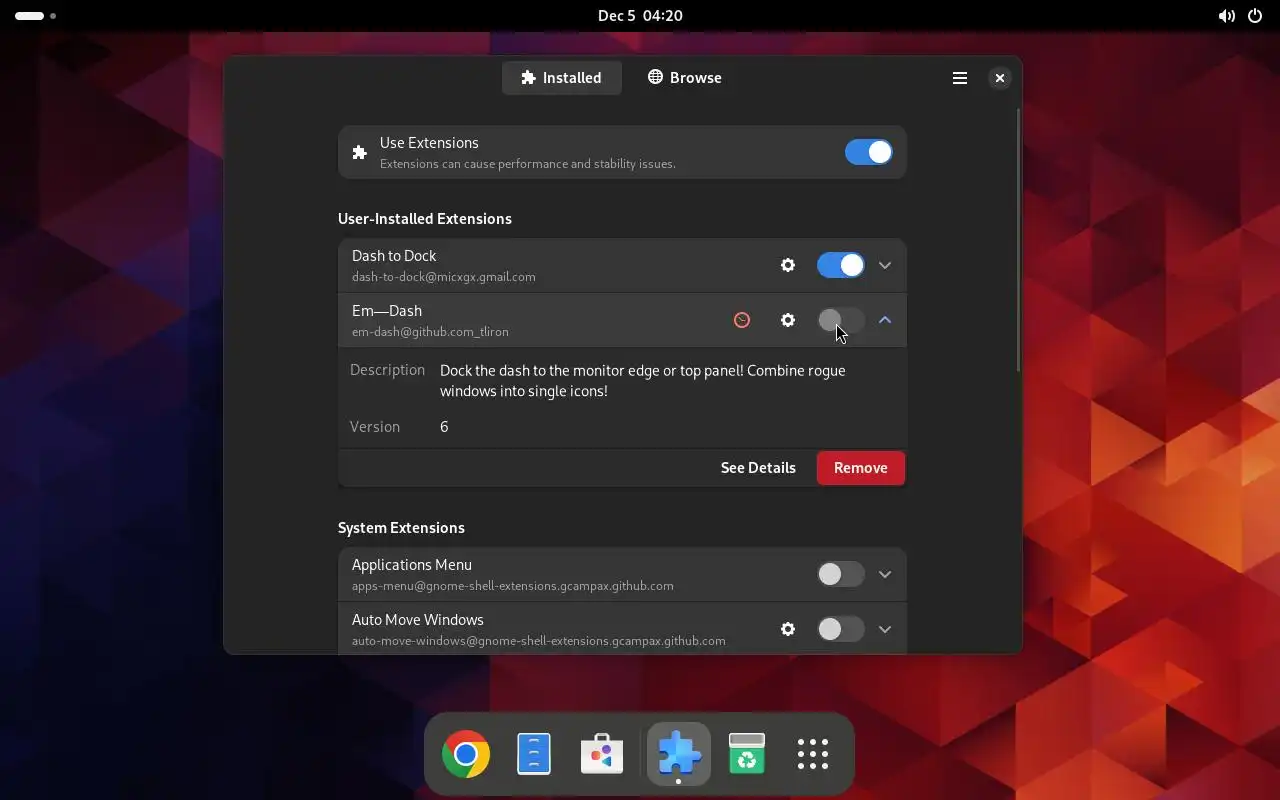This screenshot has height=800, width=1280.
Task: Enable the Auto Move Windows switch
Action: point(840,629)
